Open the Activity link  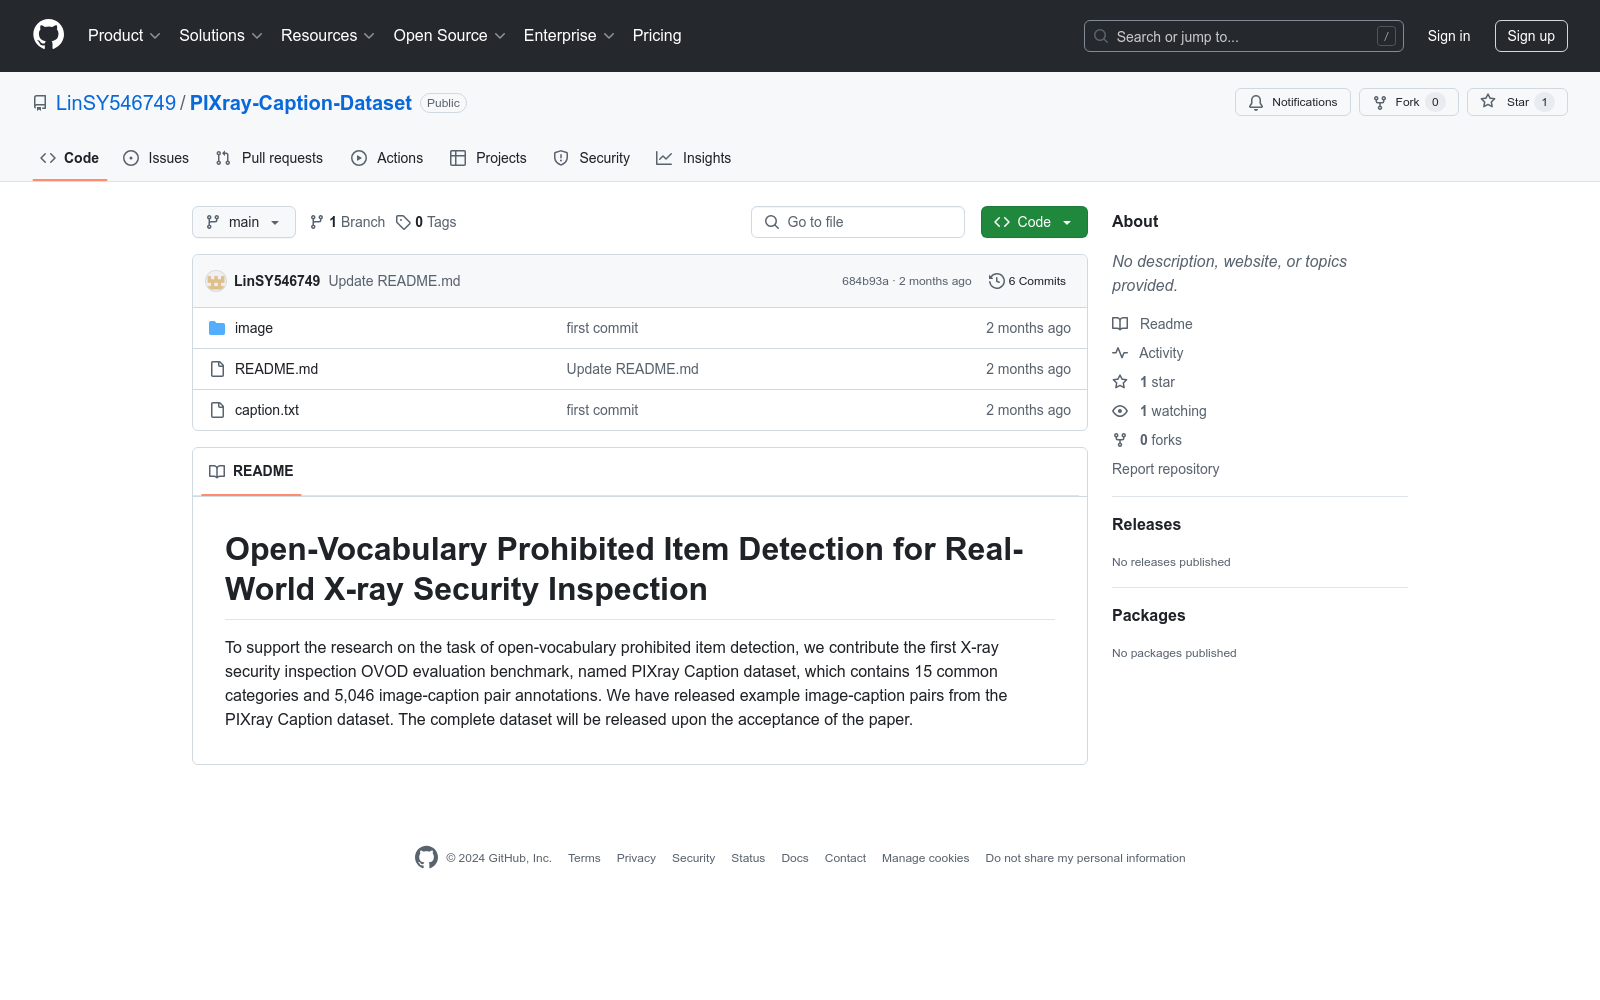(1148, 353)
